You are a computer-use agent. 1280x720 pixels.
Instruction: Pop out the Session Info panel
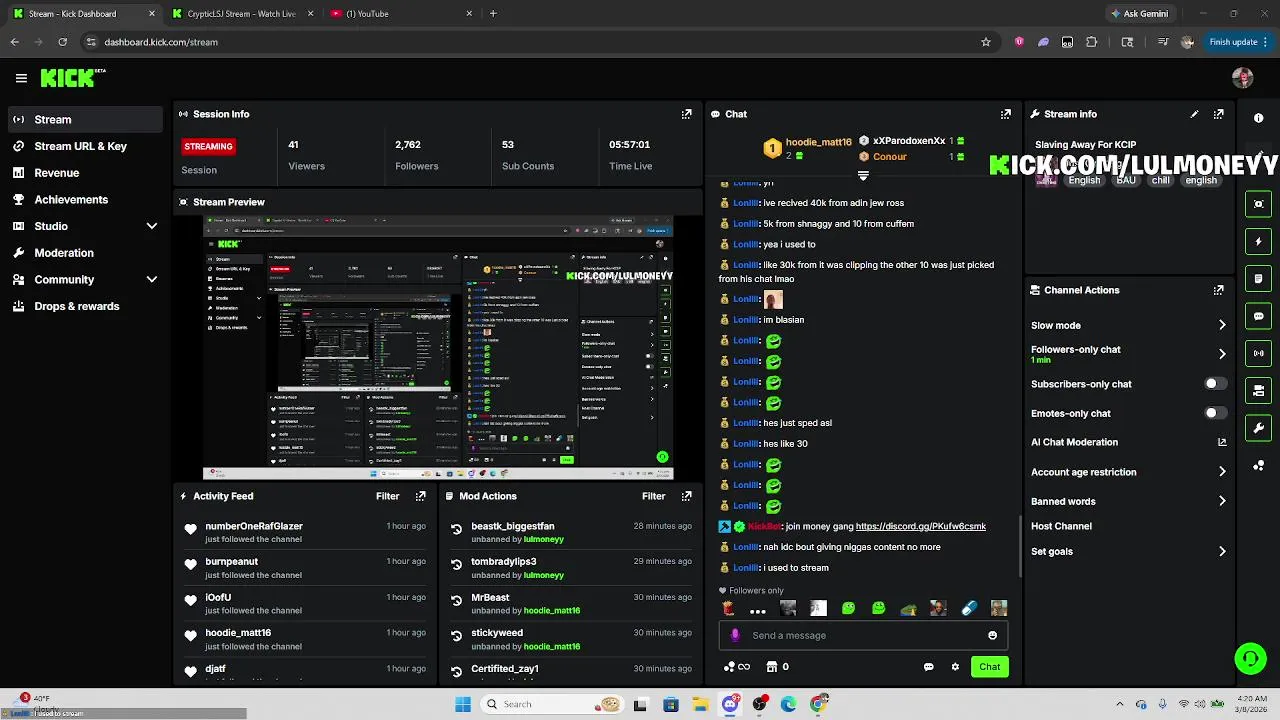pyautogui.click(x=686, y=114)
